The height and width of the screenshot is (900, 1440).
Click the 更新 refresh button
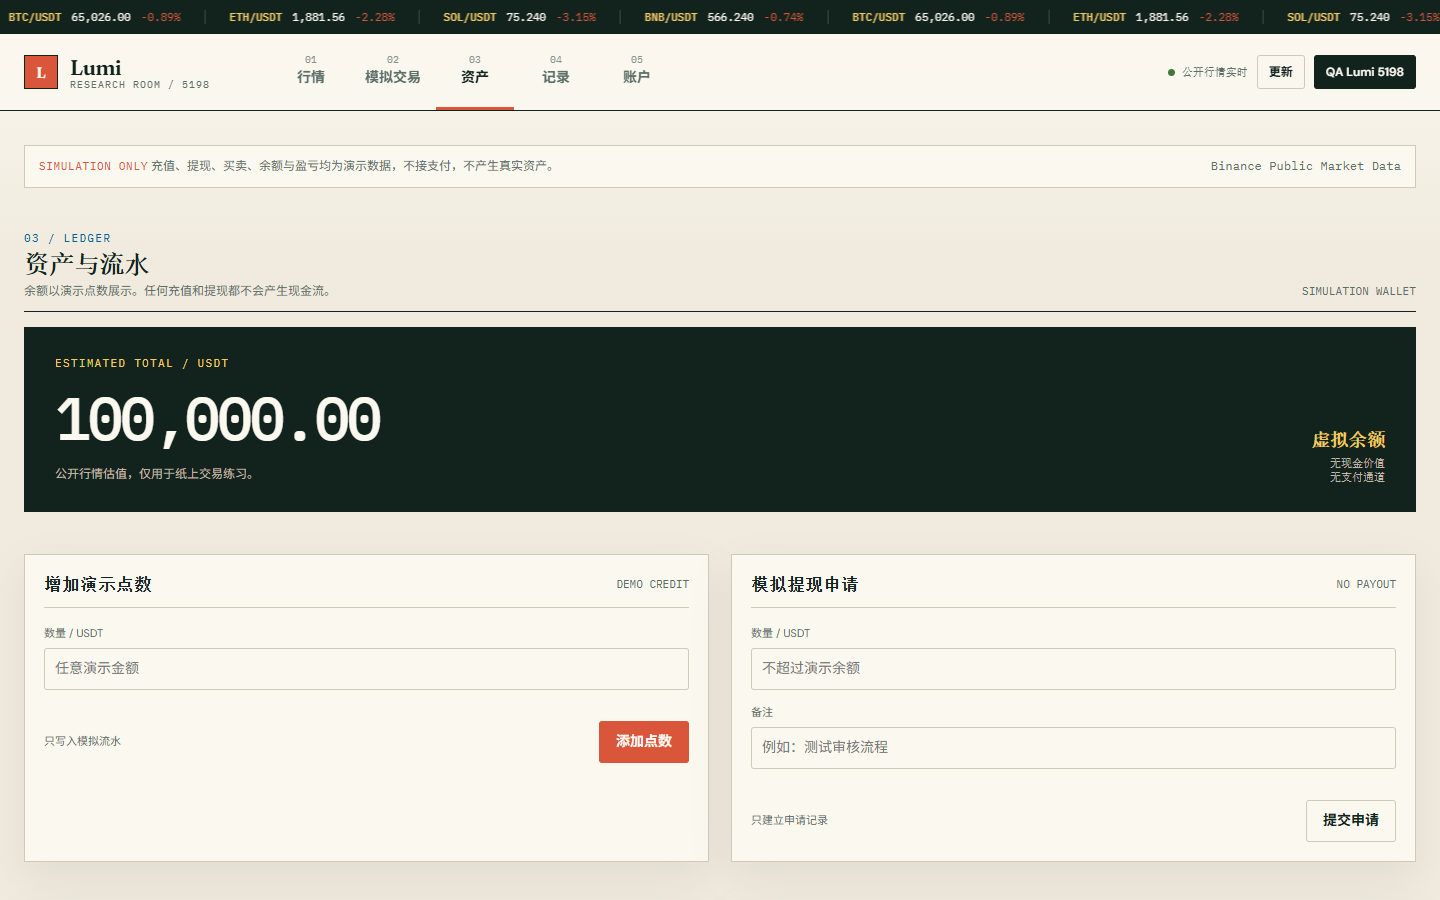click(1281, 72)
